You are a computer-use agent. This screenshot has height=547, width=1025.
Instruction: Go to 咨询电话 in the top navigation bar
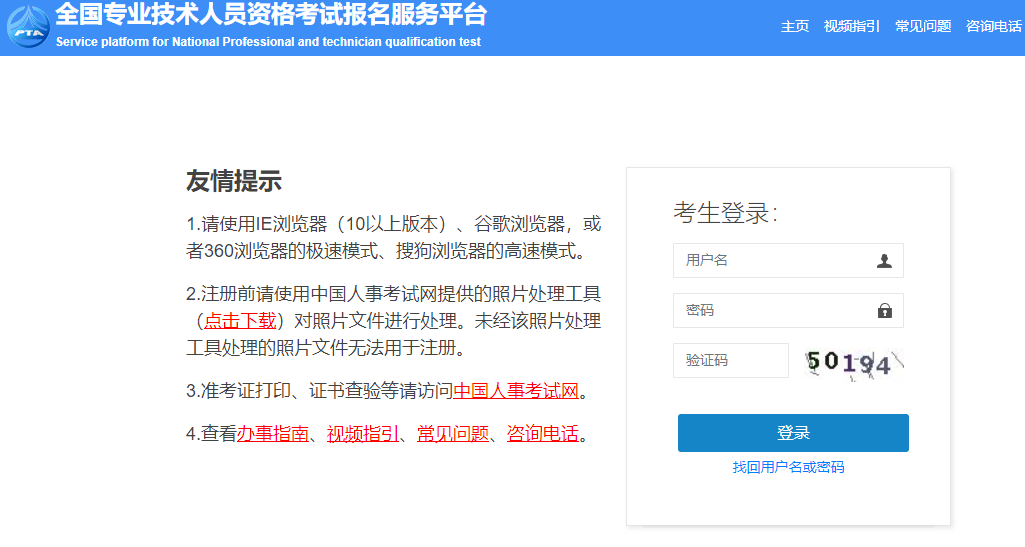[x=993, y=27]
